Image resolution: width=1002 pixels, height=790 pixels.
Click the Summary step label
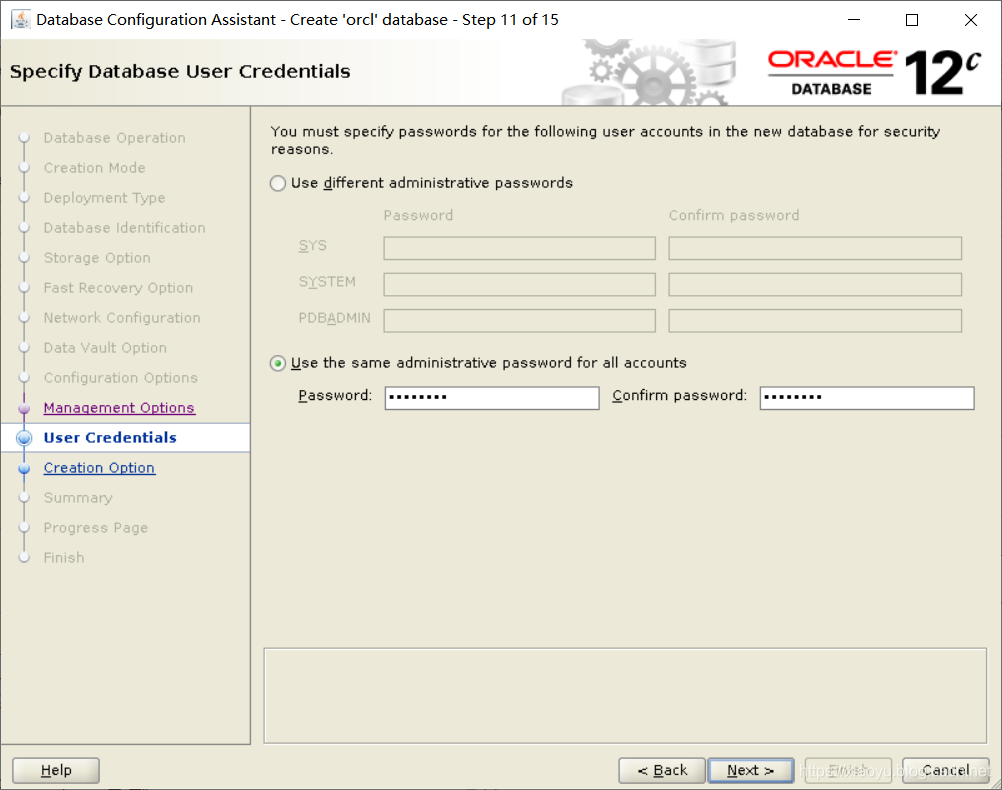pos(78,498)
